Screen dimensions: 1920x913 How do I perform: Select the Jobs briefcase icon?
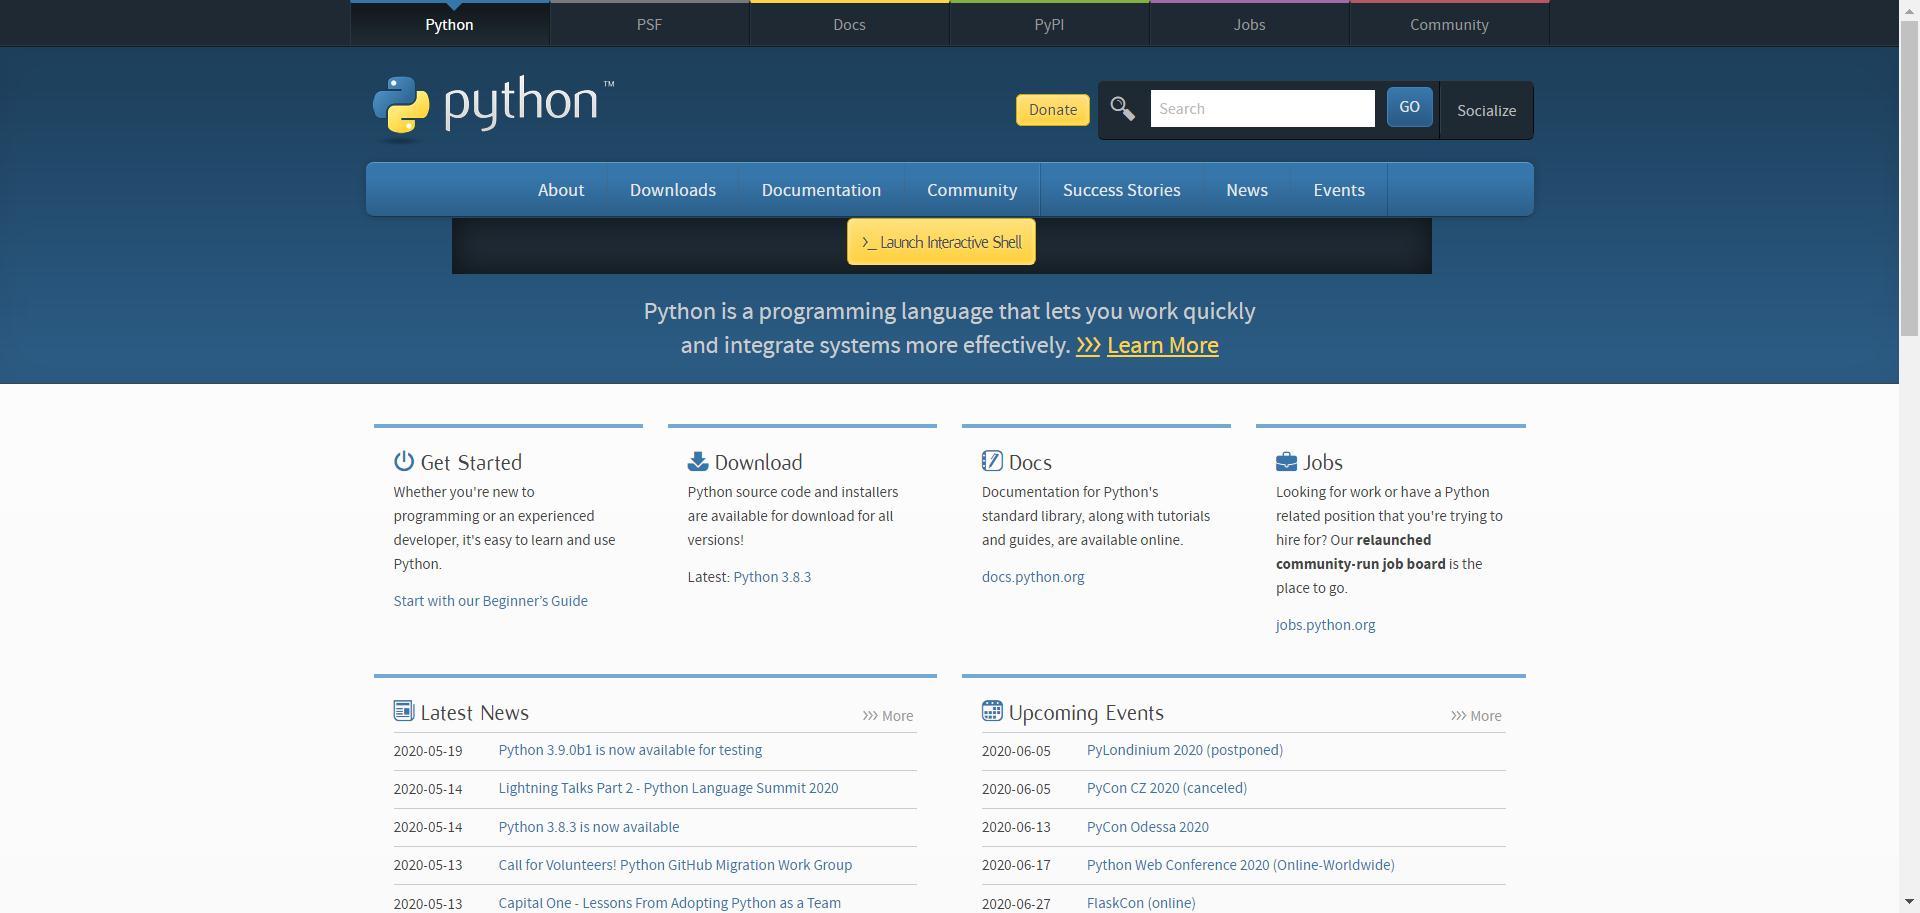pos(1286,461)
